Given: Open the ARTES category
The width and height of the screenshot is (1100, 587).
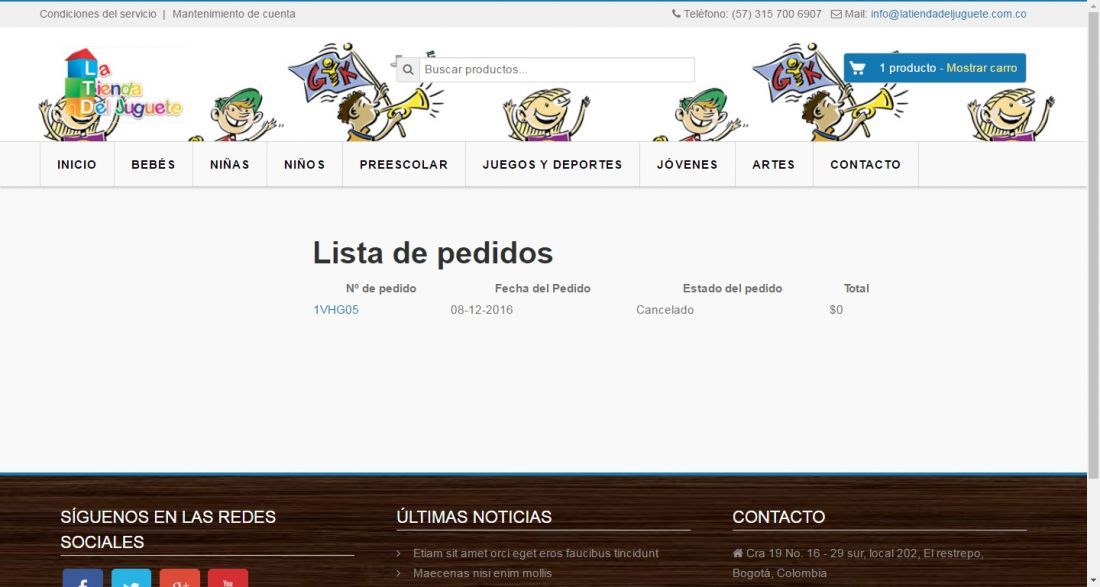Looking at the screenshot, I should point(774,164).
